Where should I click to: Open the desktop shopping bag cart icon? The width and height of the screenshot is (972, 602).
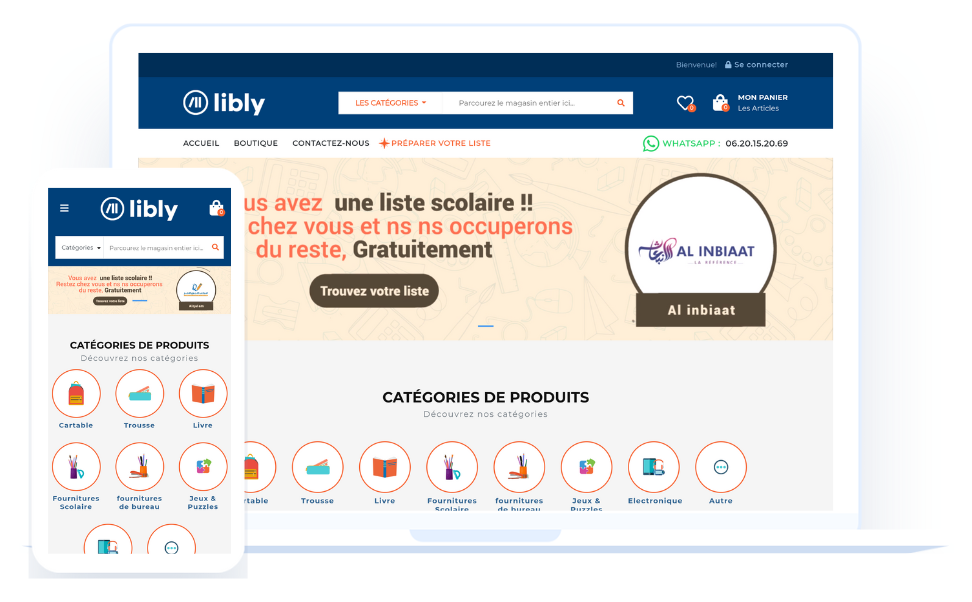(720, 103)
